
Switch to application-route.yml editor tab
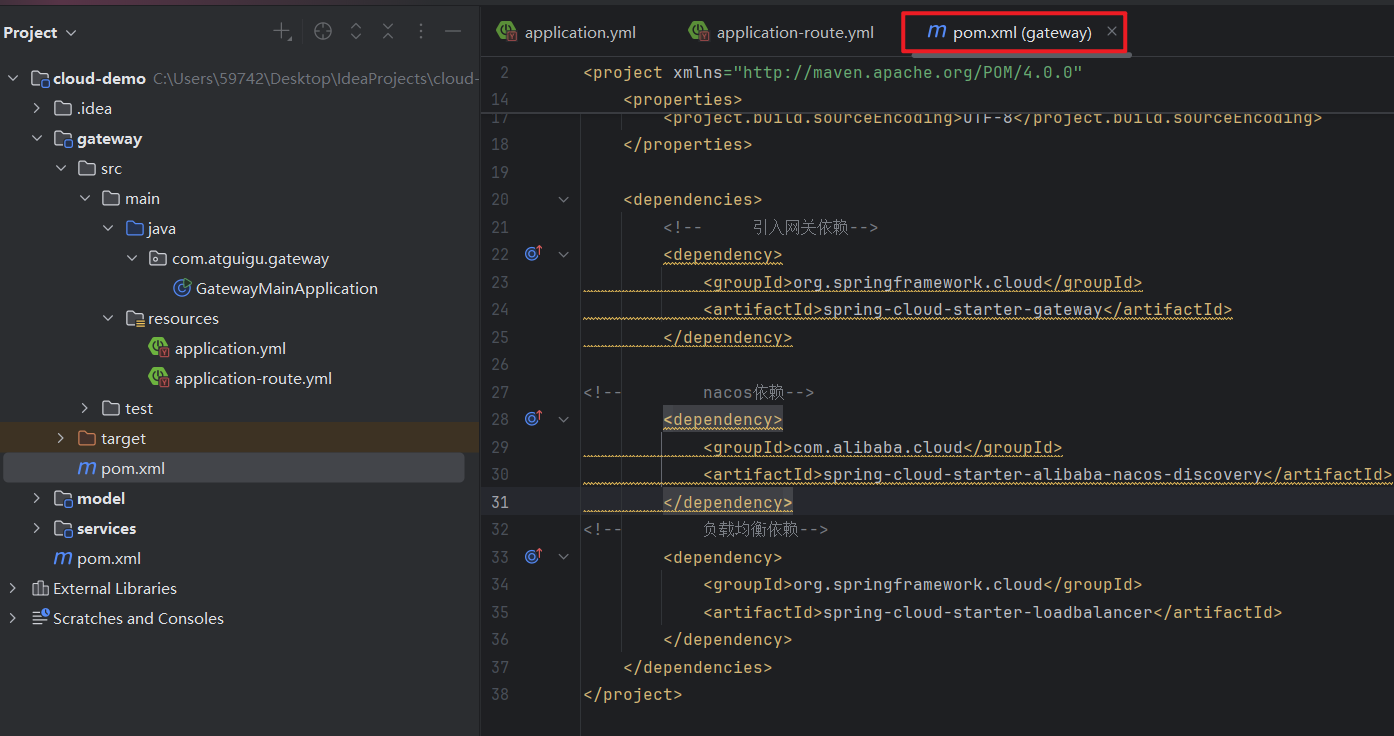pyautogui.click(x=781, y=32)
